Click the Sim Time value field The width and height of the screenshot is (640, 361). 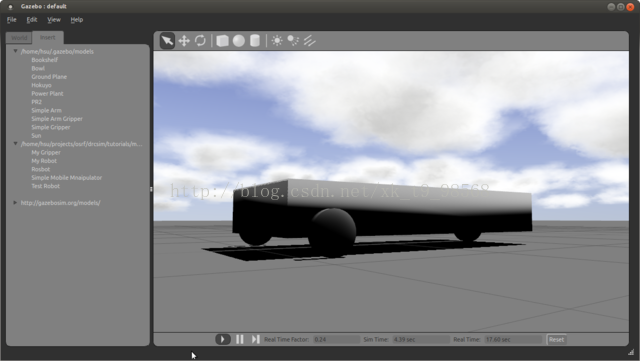click(x=421, y=339)
